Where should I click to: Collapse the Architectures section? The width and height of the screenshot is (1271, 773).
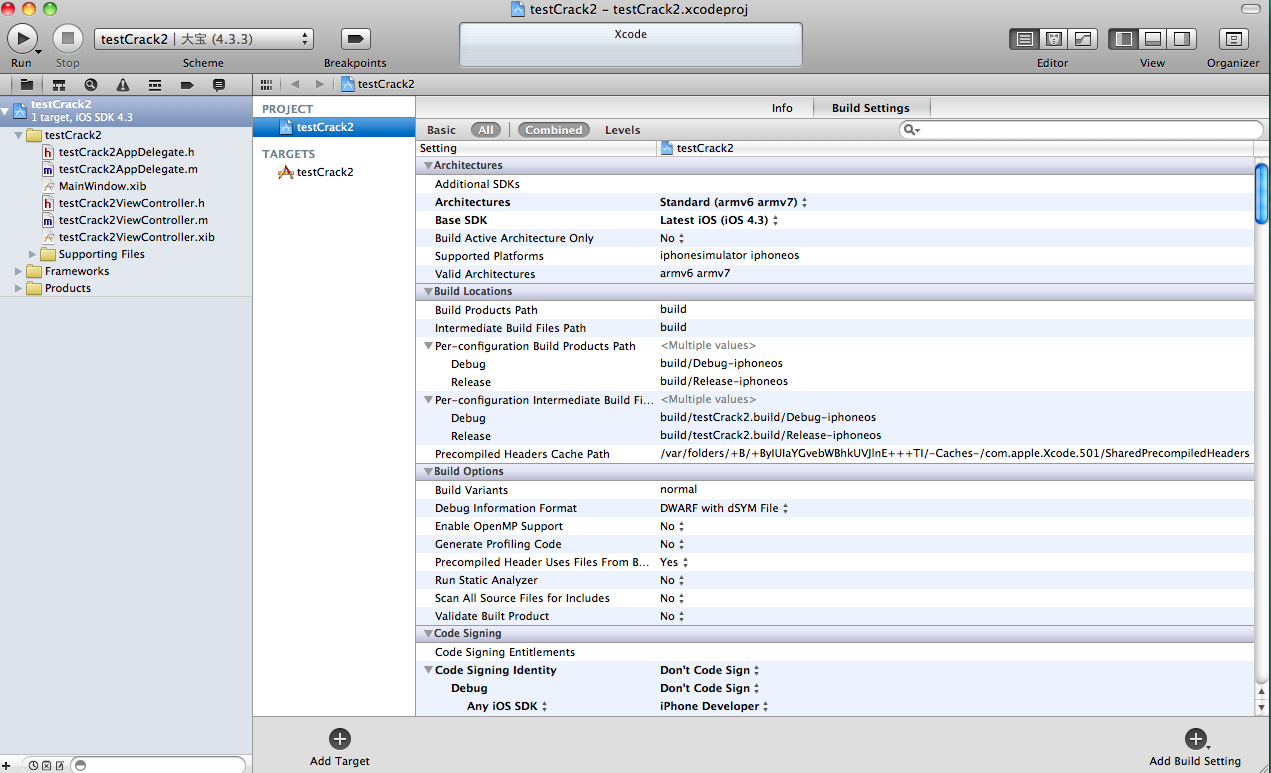point(428,166)
